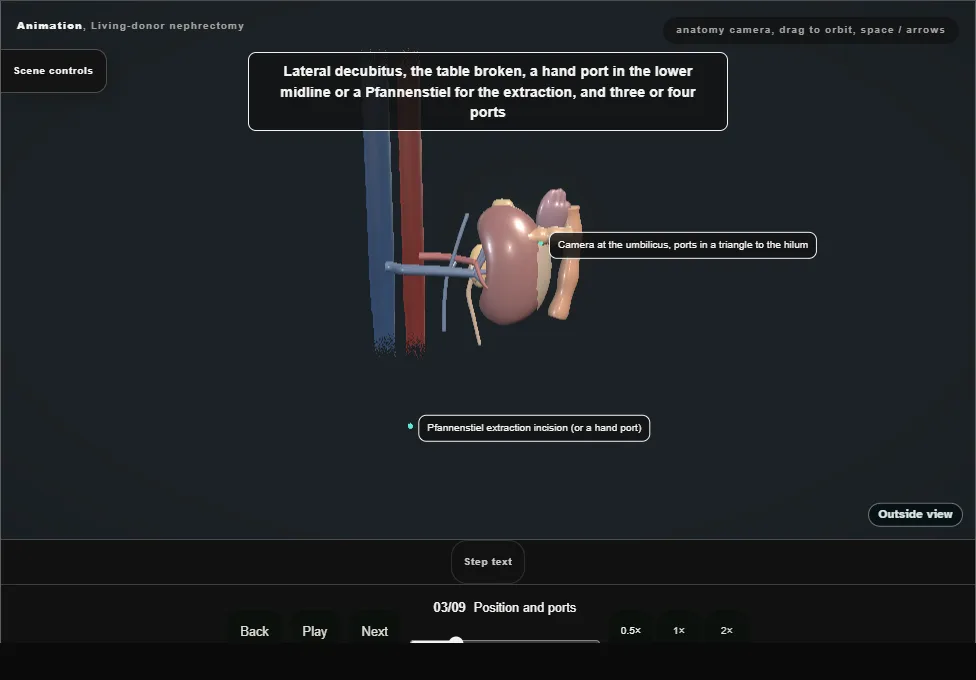Advance with the Next button

(x=375, y=631)
